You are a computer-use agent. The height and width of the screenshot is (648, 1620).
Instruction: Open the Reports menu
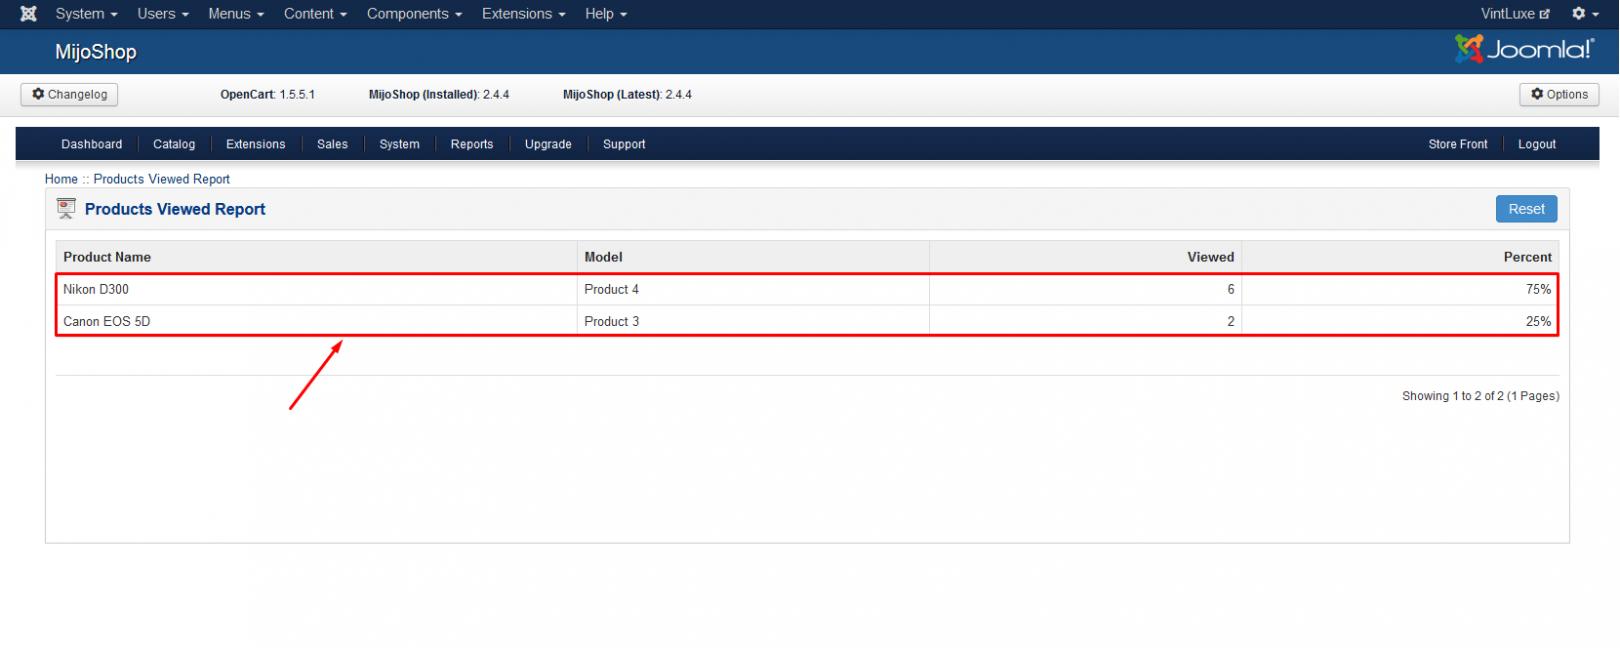[x=472, y=144]
